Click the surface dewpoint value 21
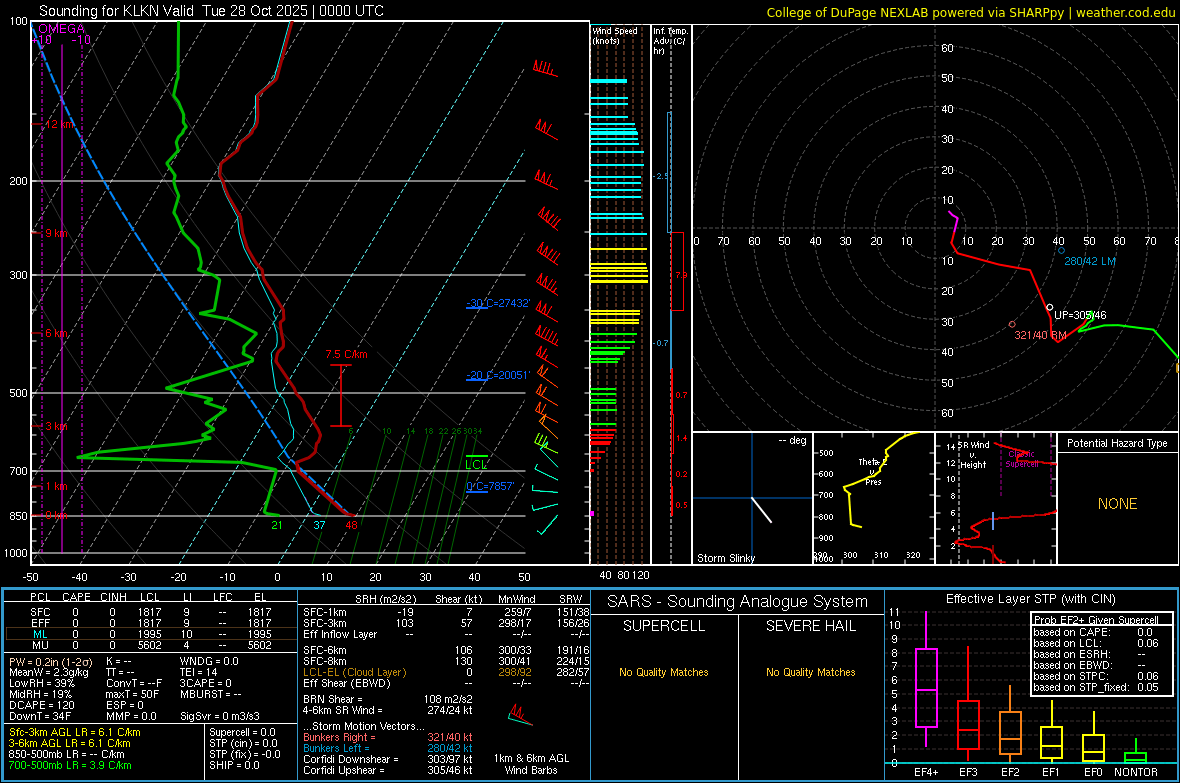Screen dimensions: 1180x783 point(277,526)
